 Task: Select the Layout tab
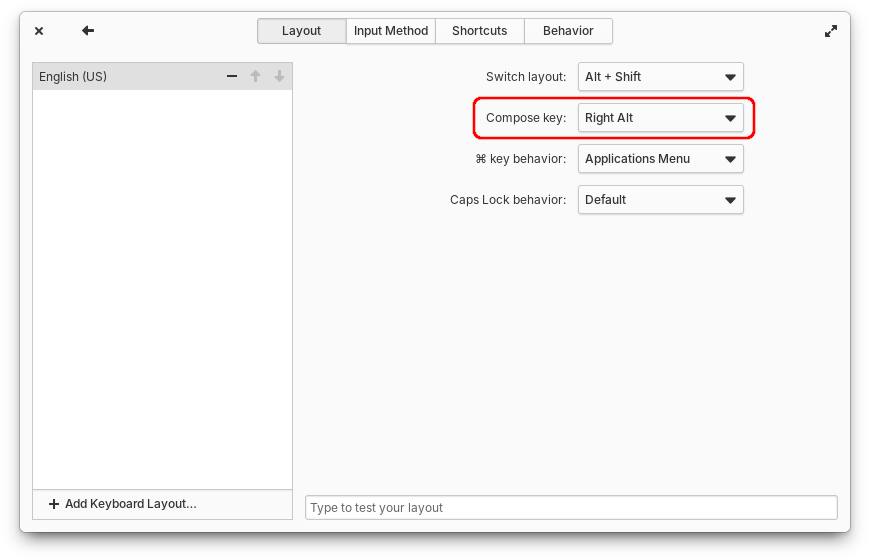[x=301, y=31]
